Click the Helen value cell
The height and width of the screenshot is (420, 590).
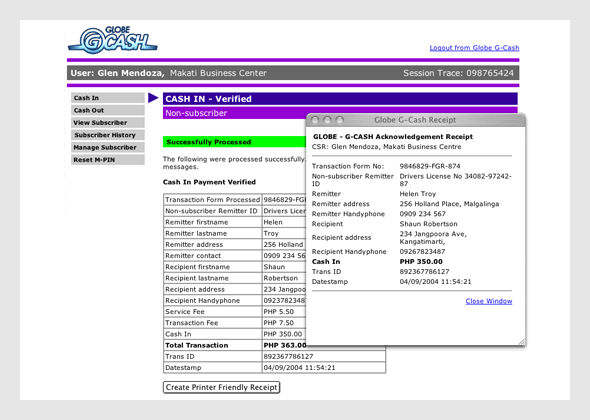coord(284,222)
